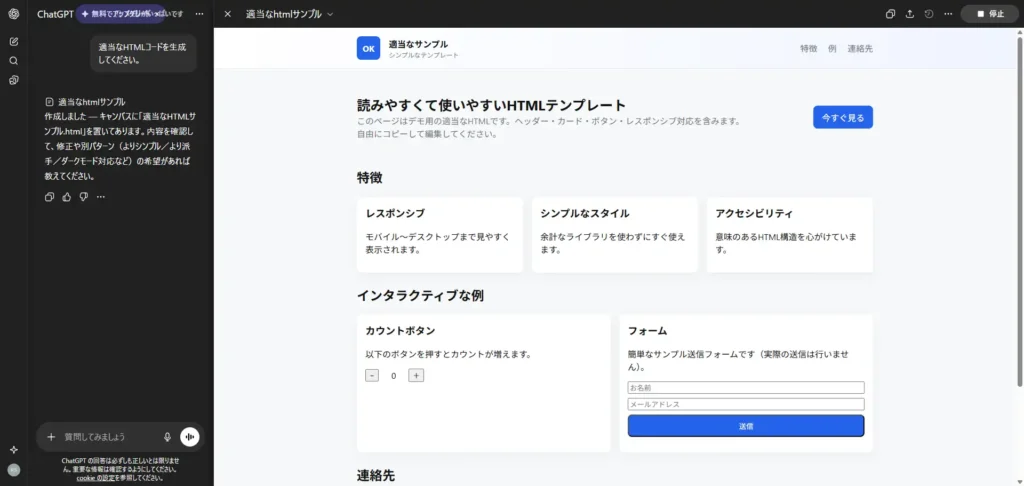Copy the assistant response
The image size is (1024, 486).
pos(49,197)
